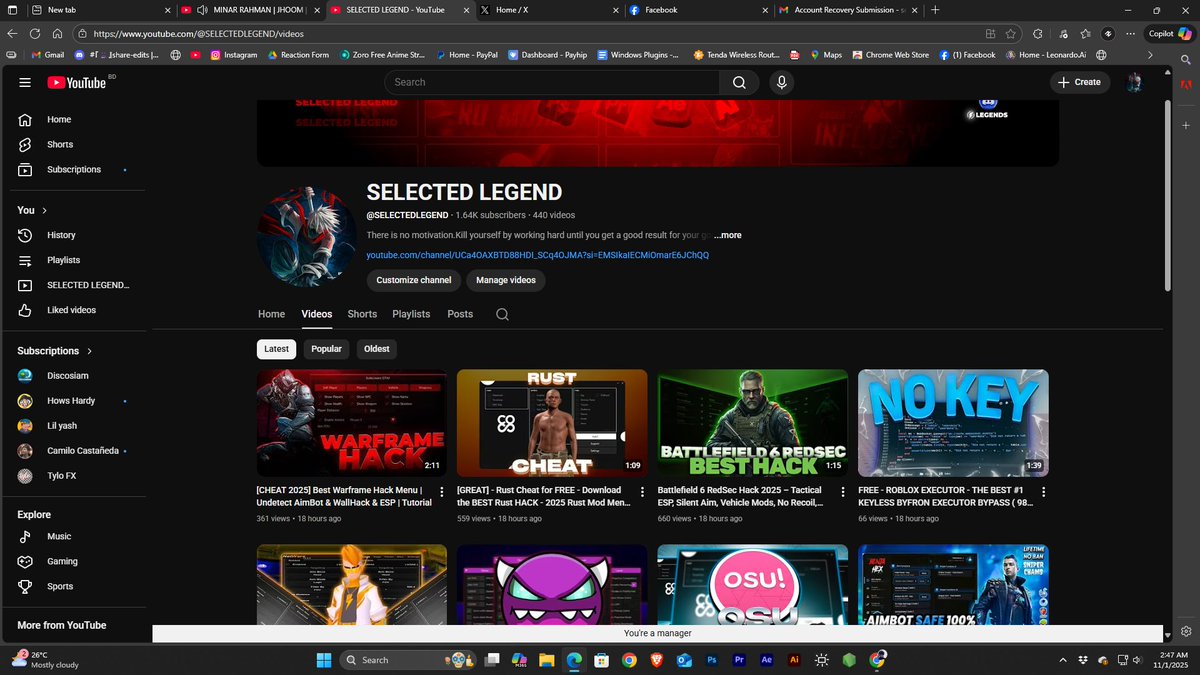Open the Rust Cheat video thumbnail
Image resolution: width=1200 pixels, height=675 pixels.
[552, 423]
